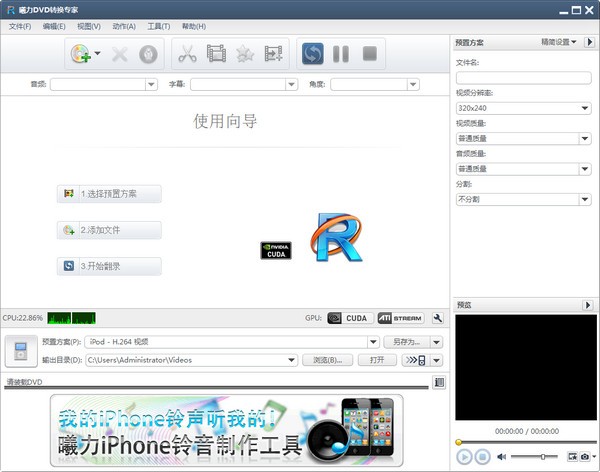This screenshot has height=472, width=600.
Task: Open the 输出目录 path dropdown
Action: point(292,360)
